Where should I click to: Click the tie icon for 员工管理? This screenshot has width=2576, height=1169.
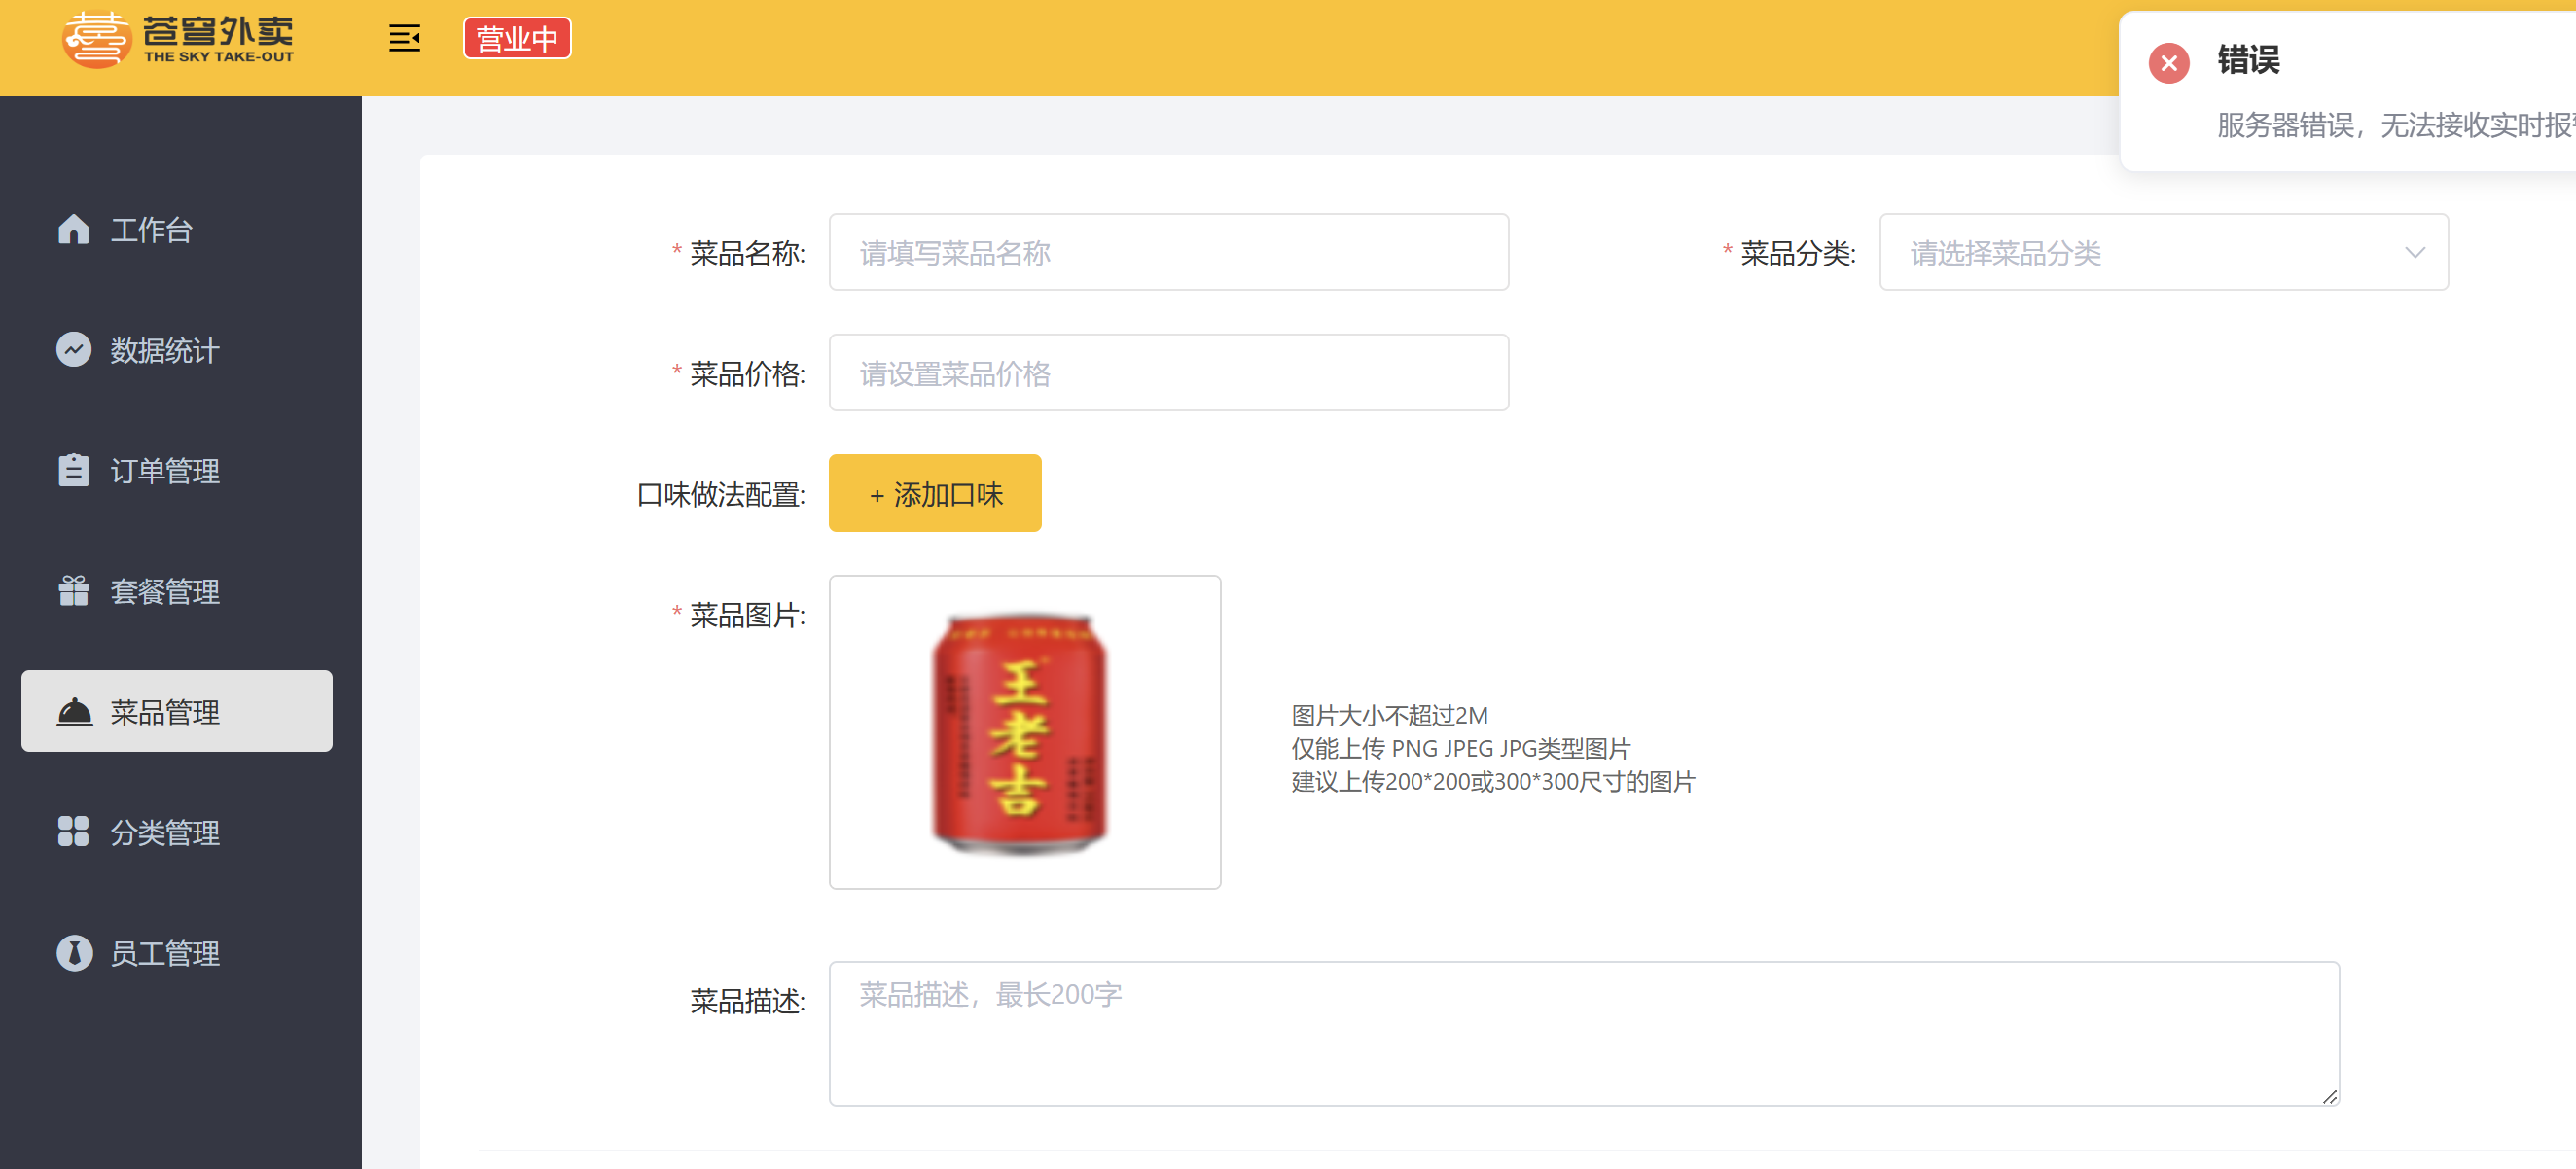click(x=73, y=953)
